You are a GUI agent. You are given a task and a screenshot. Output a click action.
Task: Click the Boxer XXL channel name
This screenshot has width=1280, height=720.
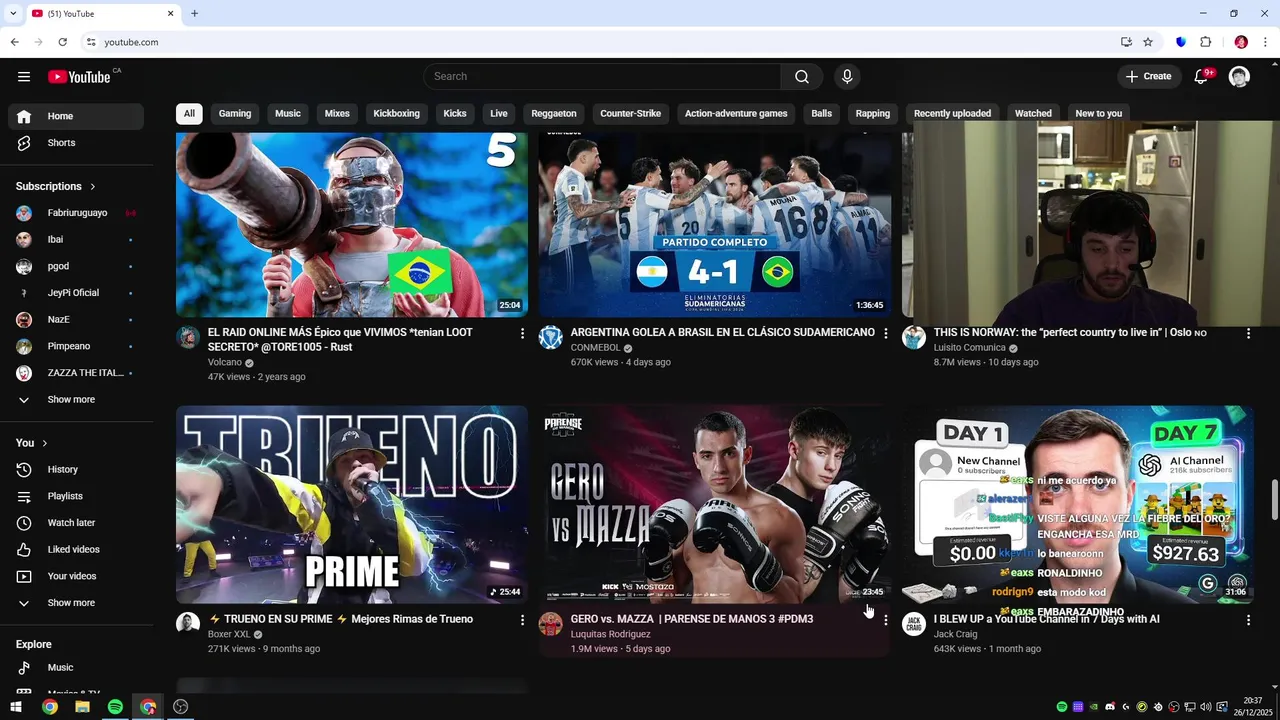pos(229,634)
